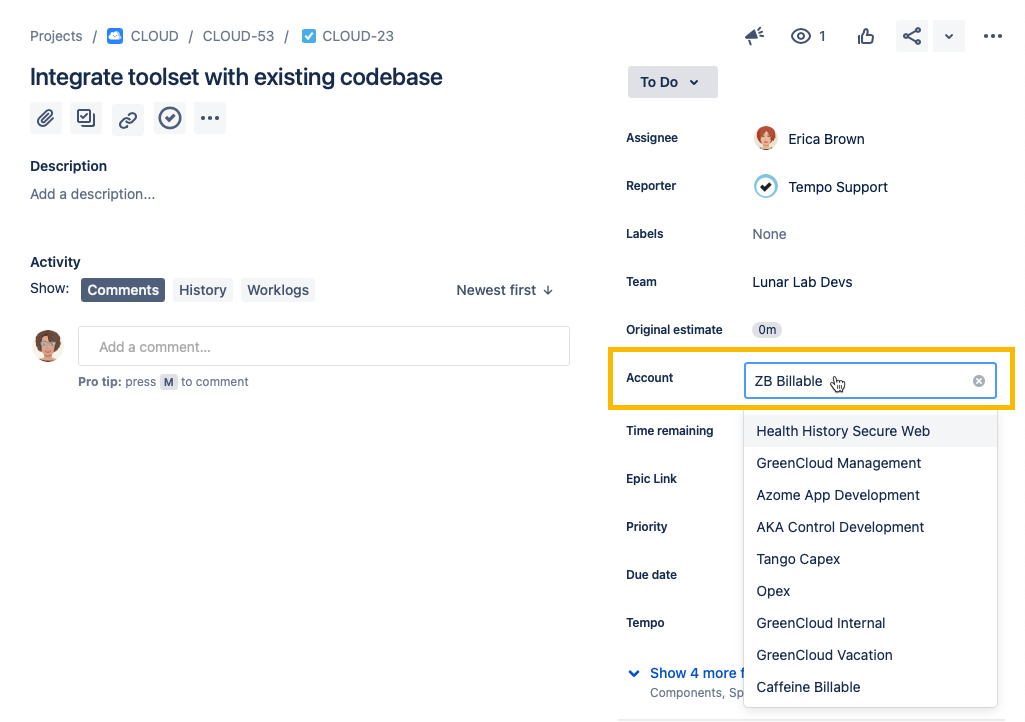
Task: Click the Account field input
Action: tap(870, 381)
